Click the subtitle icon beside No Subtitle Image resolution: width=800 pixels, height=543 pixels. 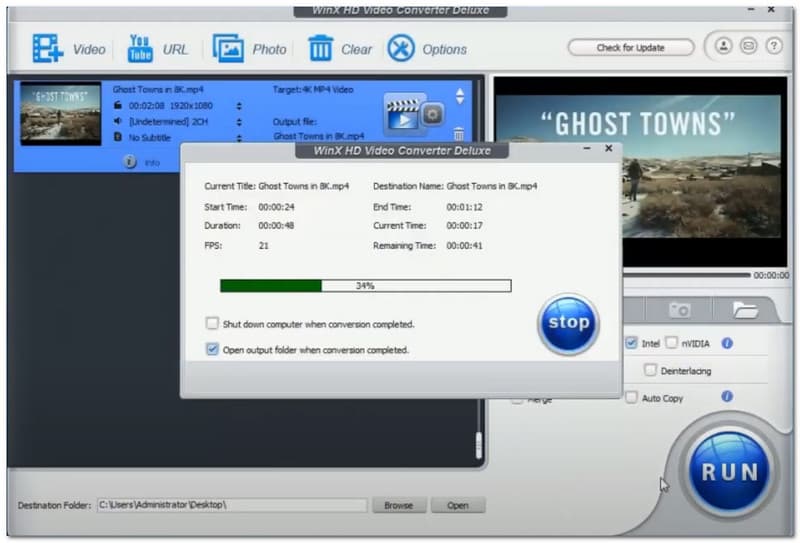[118, 137]
